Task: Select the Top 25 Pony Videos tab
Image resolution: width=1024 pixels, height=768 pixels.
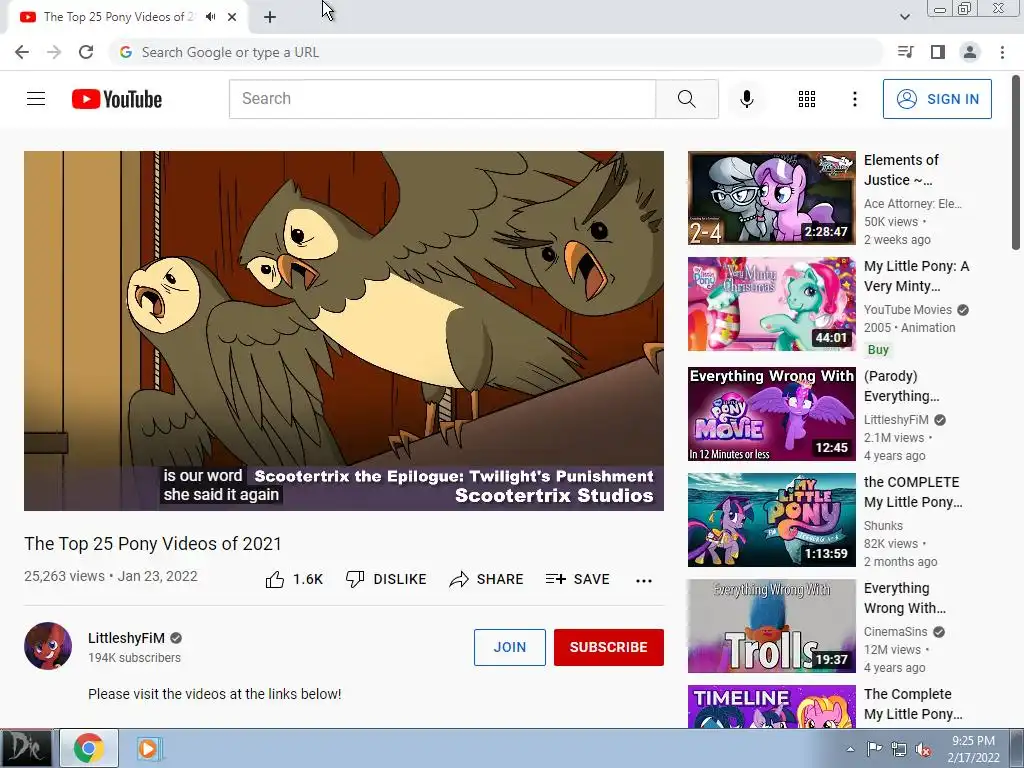Action: tap(128, 18)
